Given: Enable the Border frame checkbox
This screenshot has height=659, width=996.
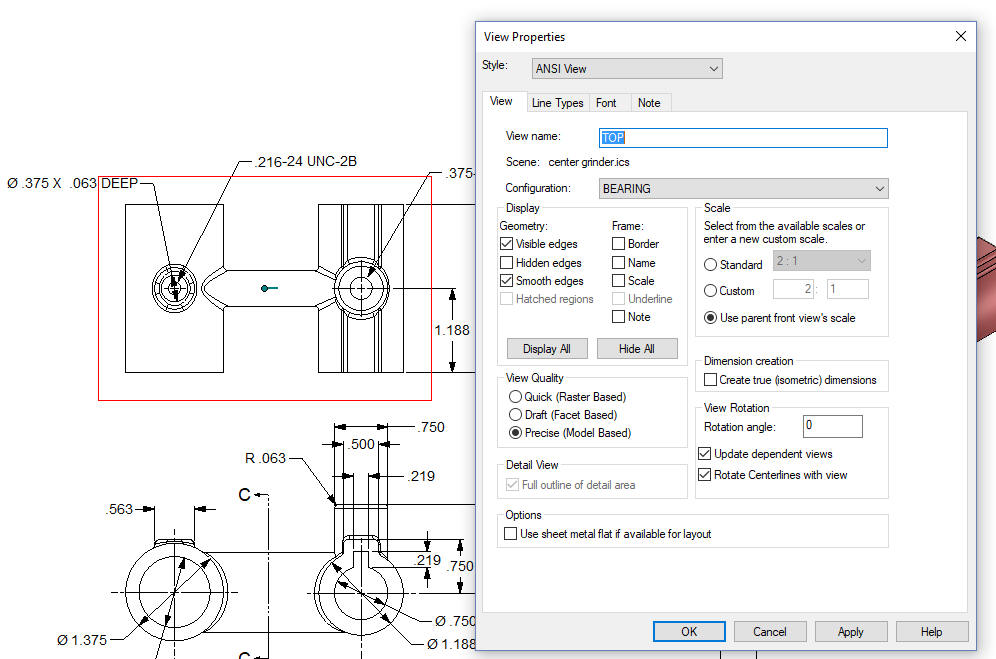Looking at the screenshot, I should [x=618, y=244].
